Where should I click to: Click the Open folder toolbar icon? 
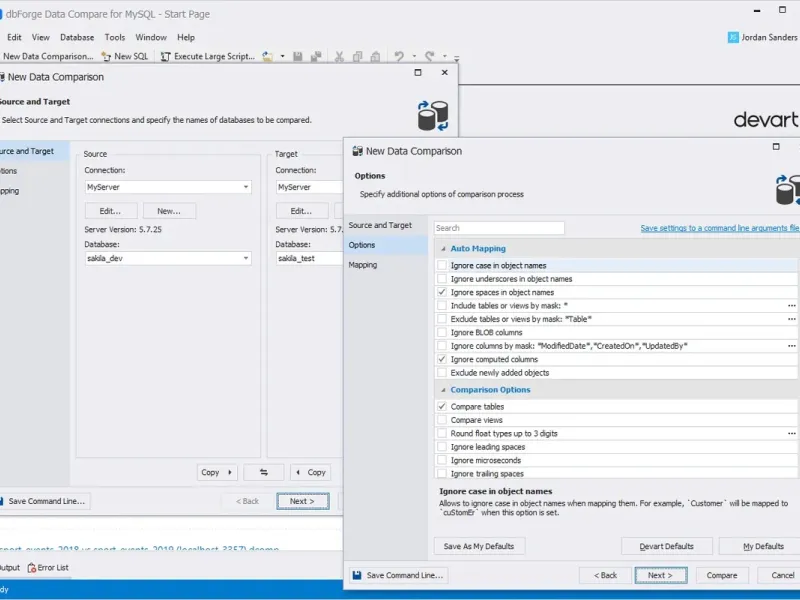click(x=267, y=56)
